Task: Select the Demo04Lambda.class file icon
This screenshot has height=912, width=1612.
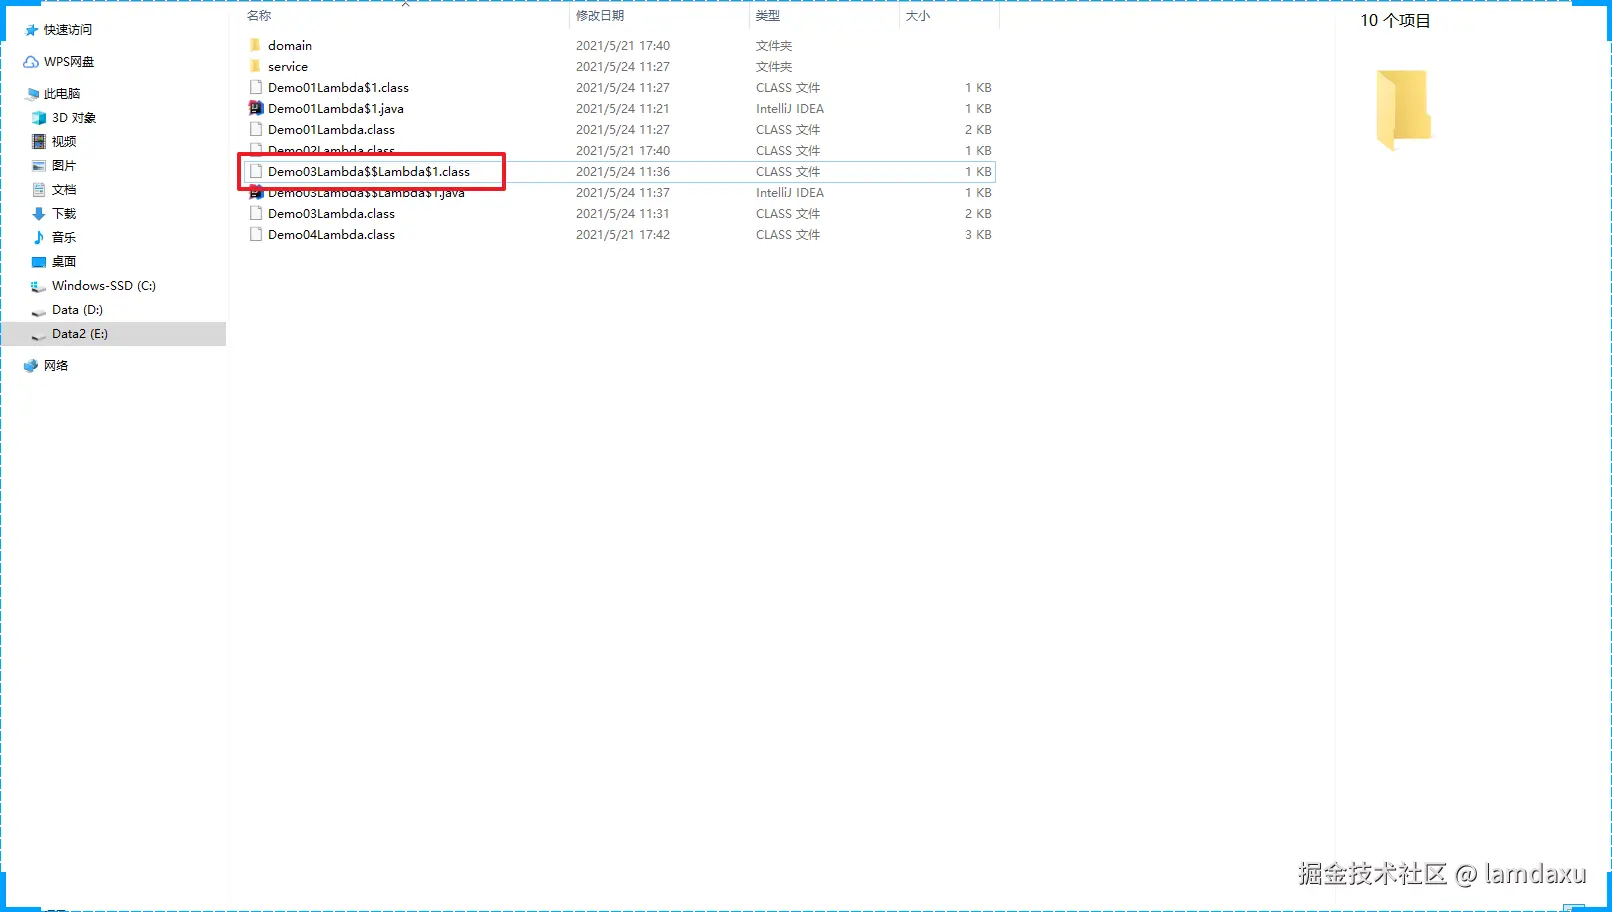Action: point(256,234)
